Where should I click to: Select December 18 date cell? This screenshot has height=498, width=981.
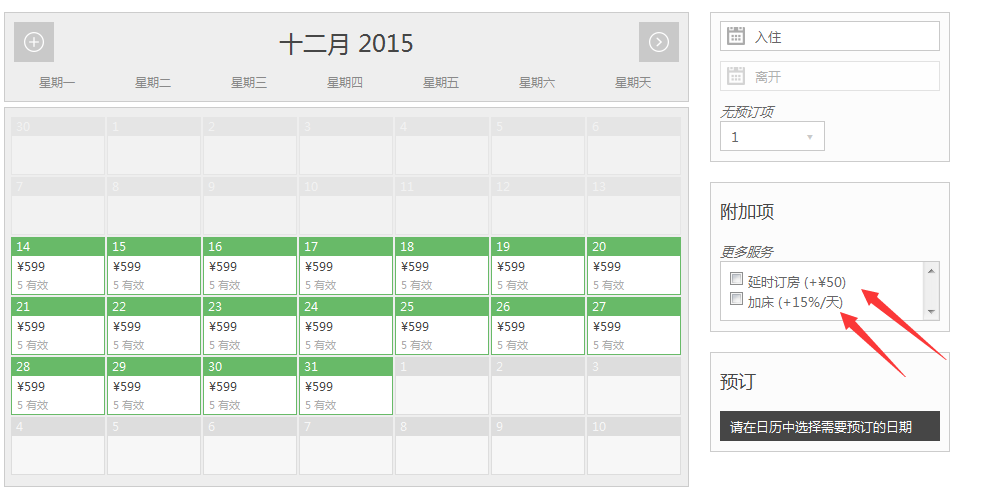click(x=442, y=266)
